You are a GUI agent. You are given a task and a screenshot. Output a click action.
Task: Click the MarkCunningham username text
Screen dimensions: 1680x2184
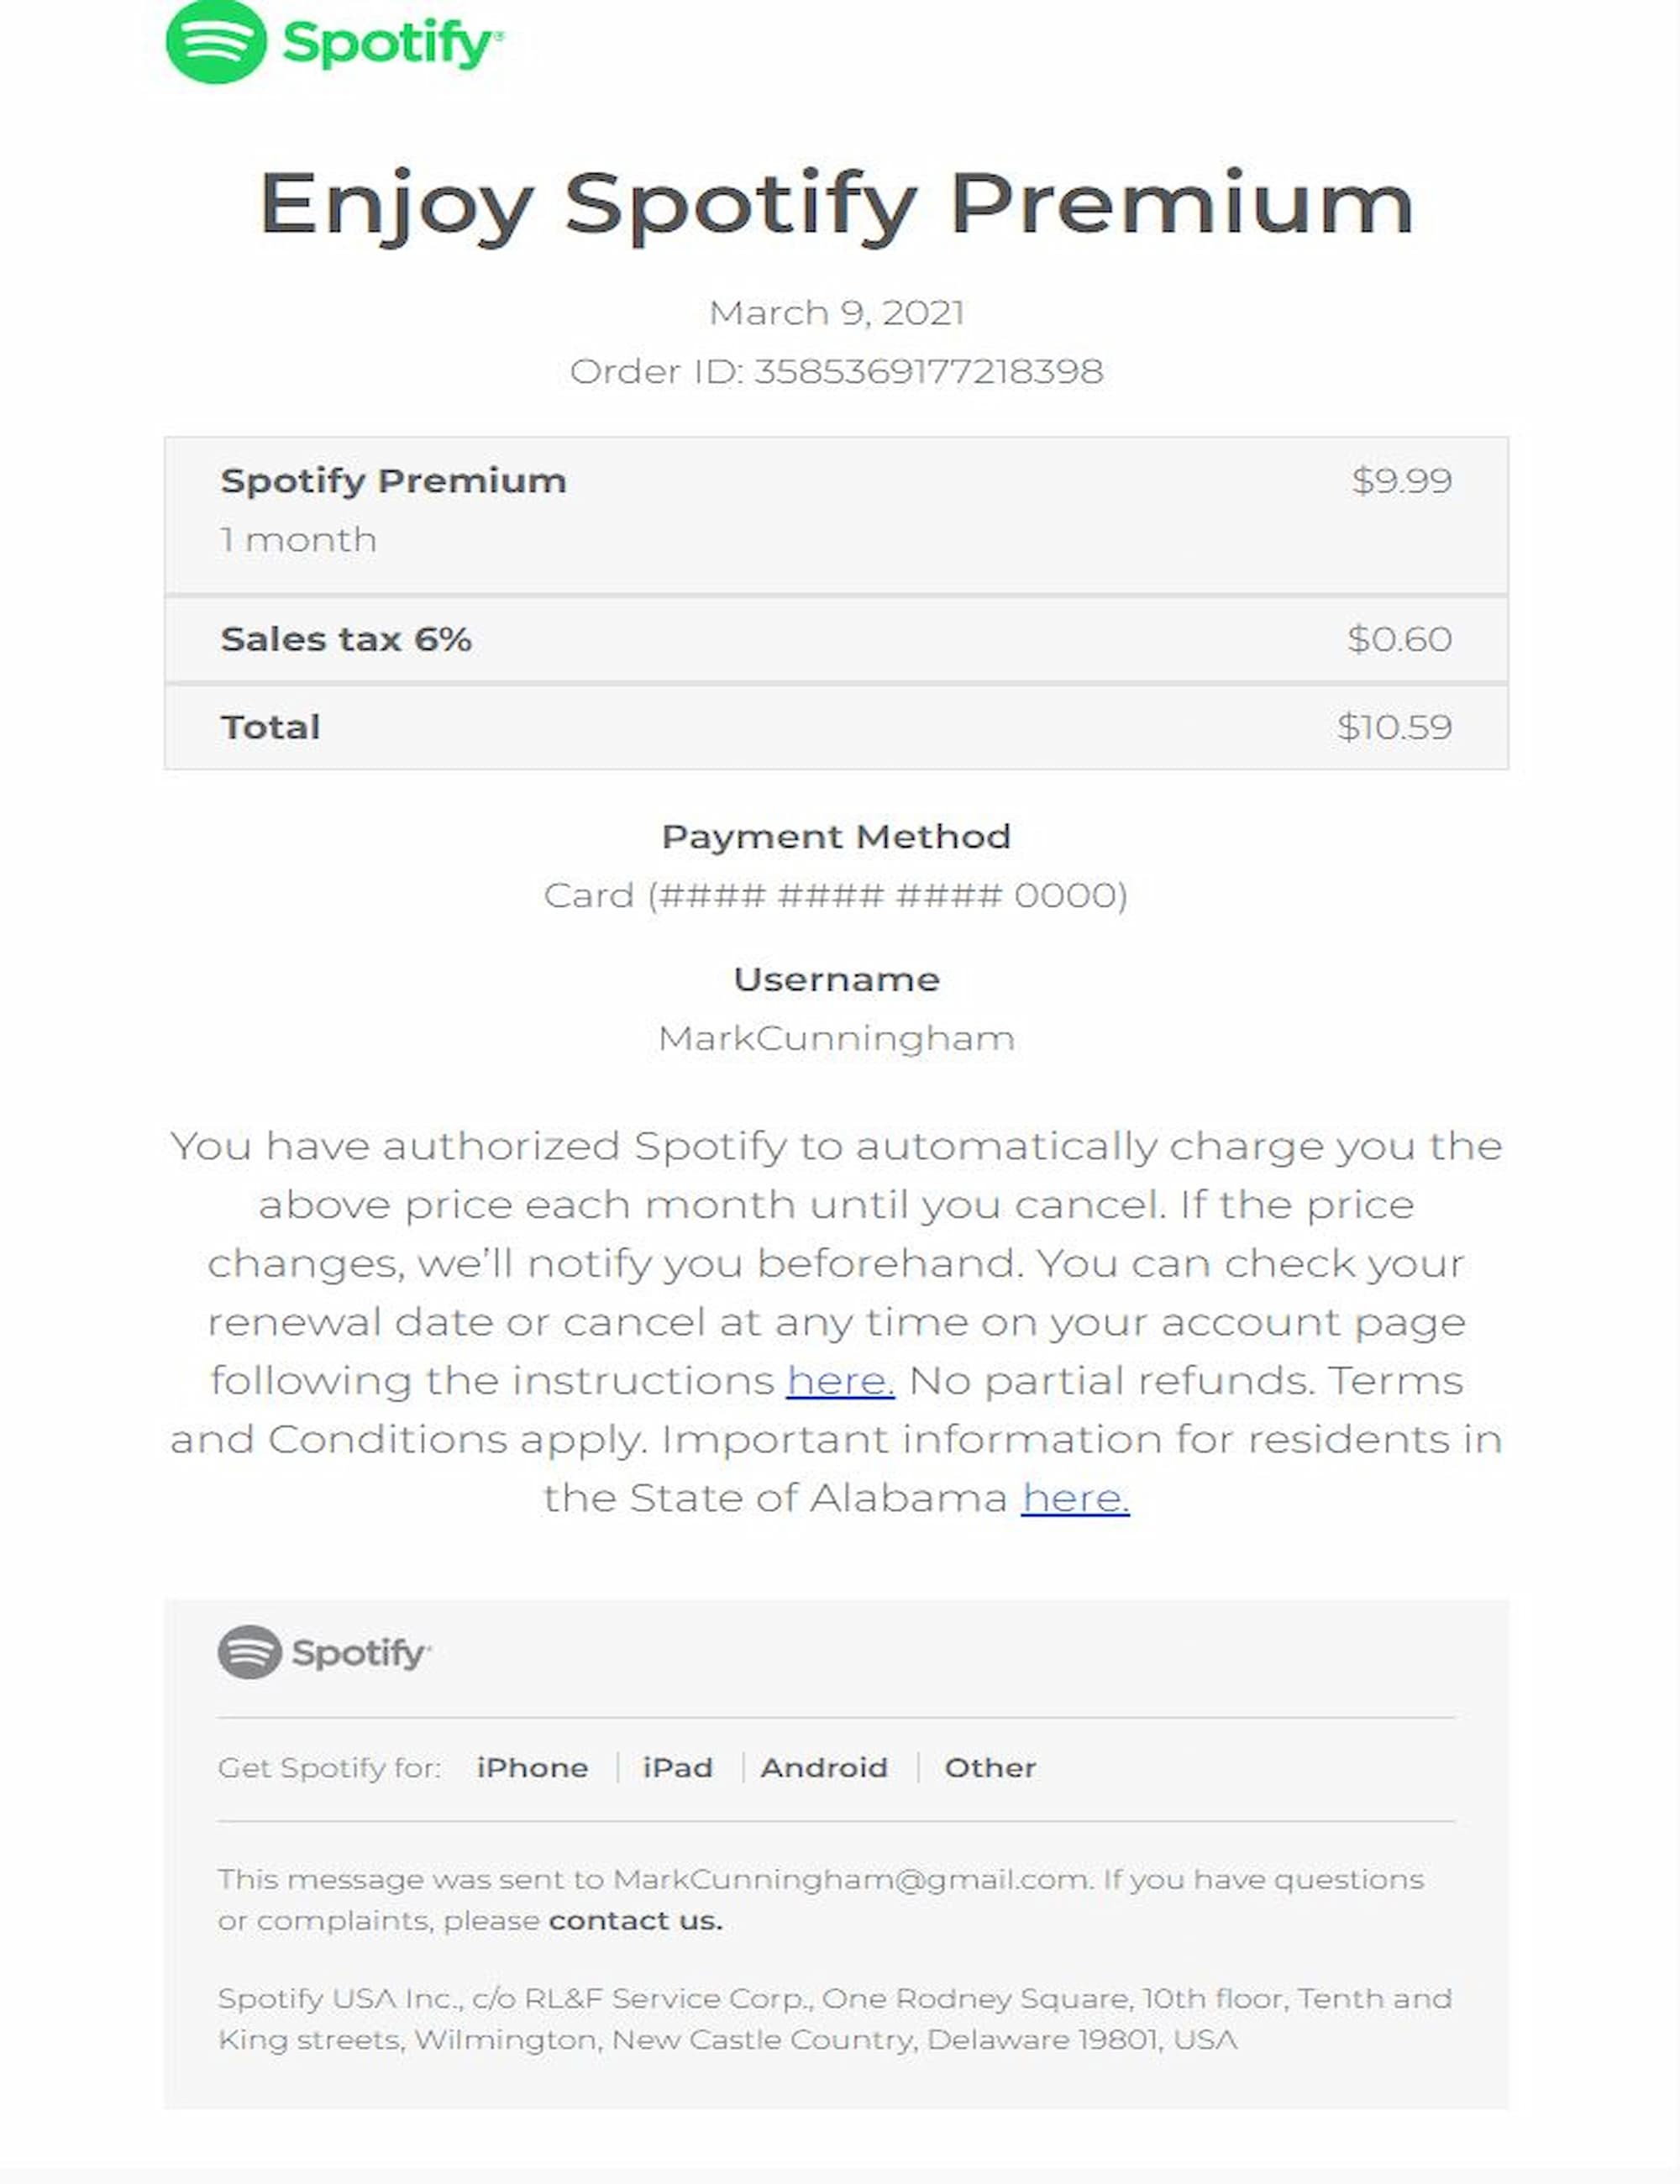pyautogui.click(x=836, y=1038)
